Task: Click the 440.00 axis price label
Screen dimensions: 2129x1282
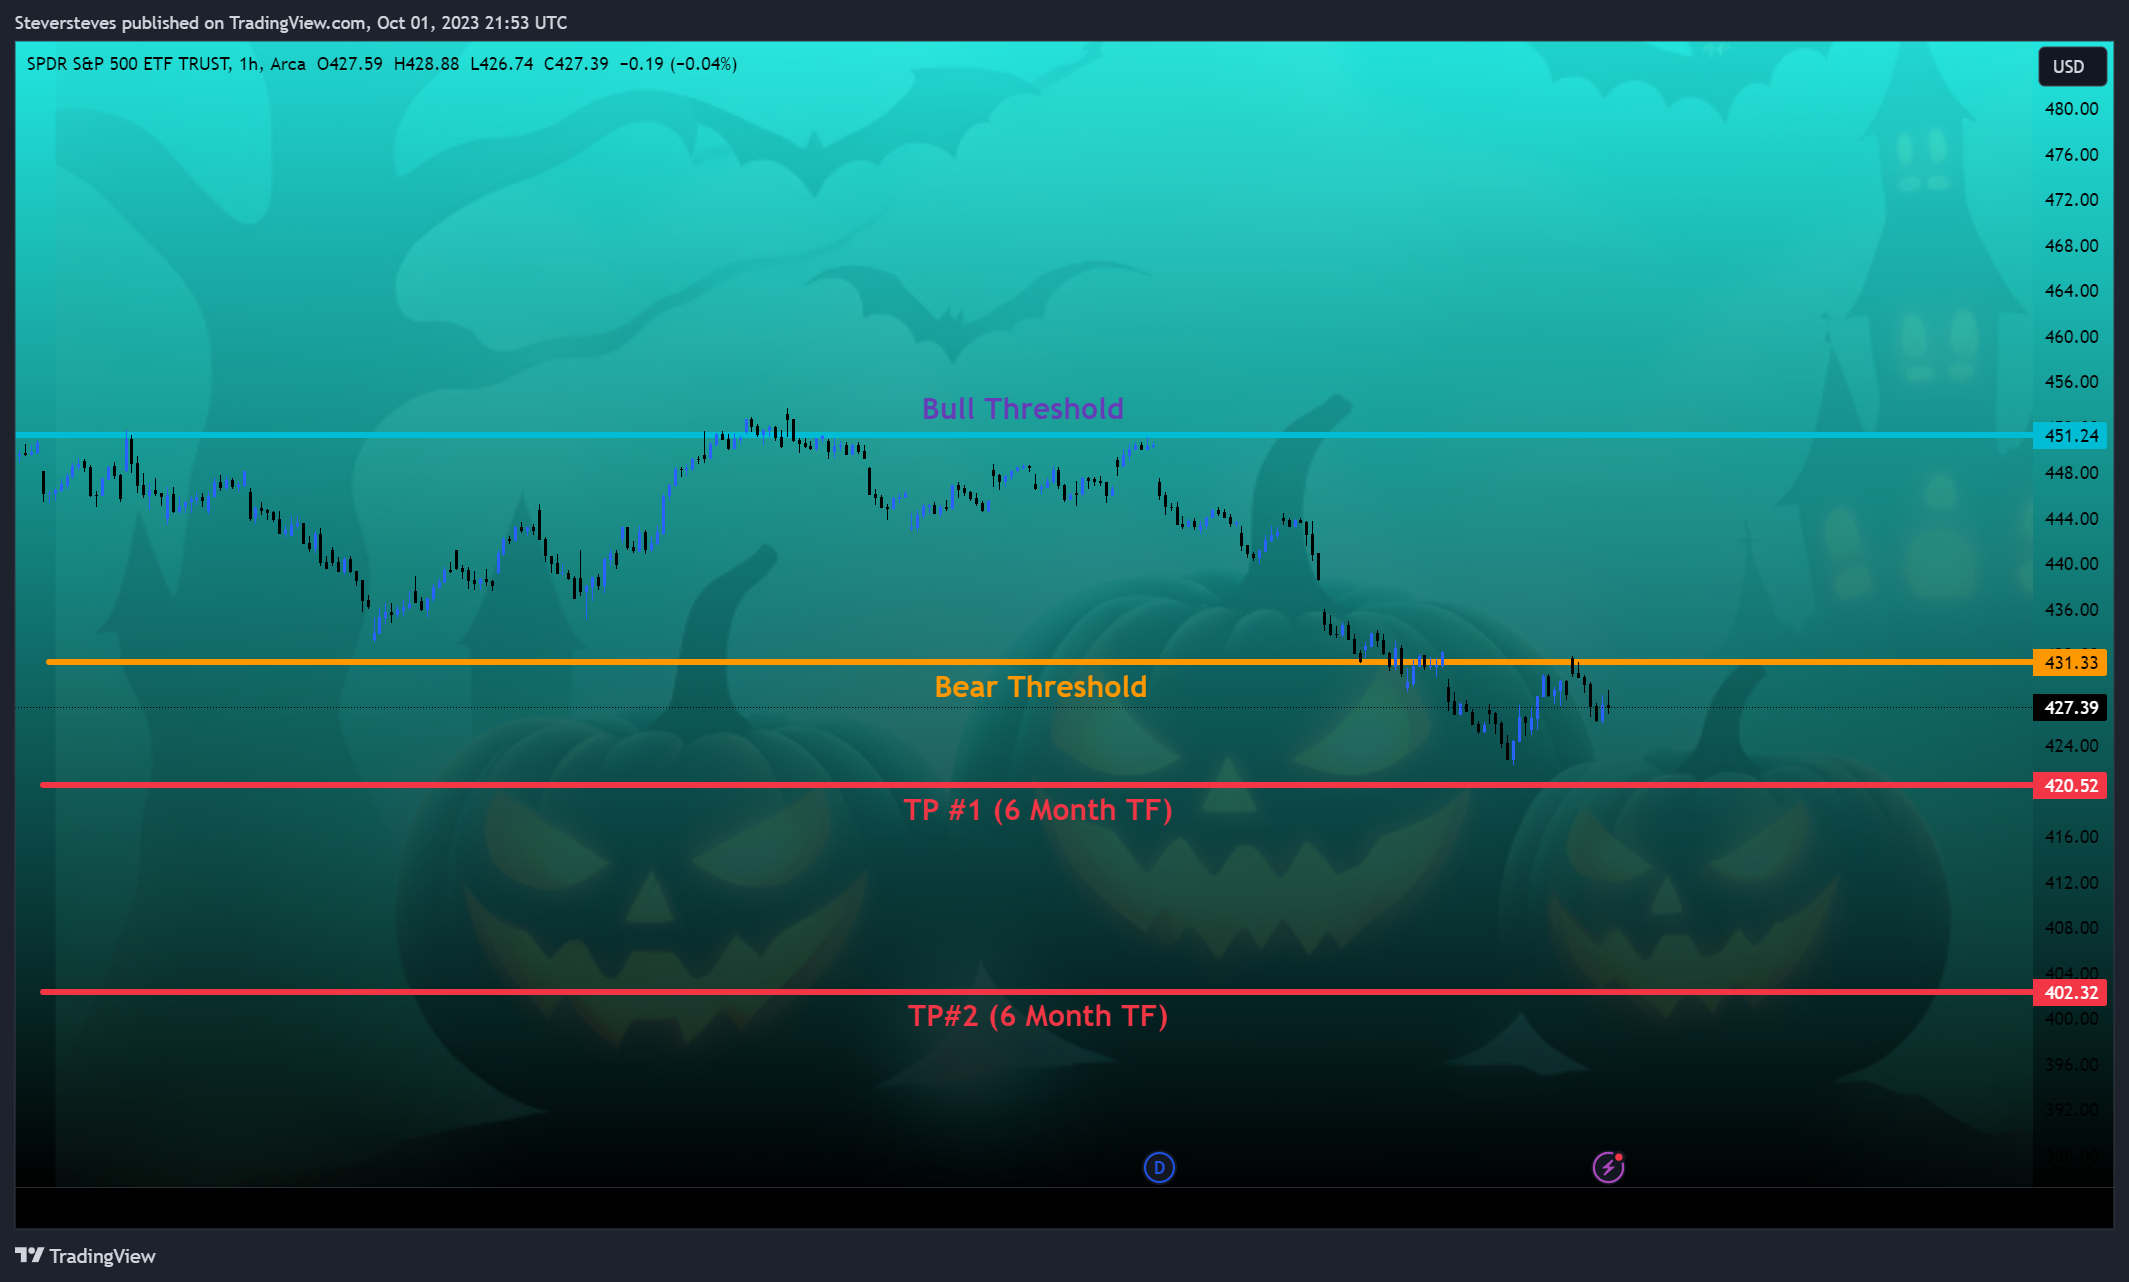Action: pos(2071,564)
